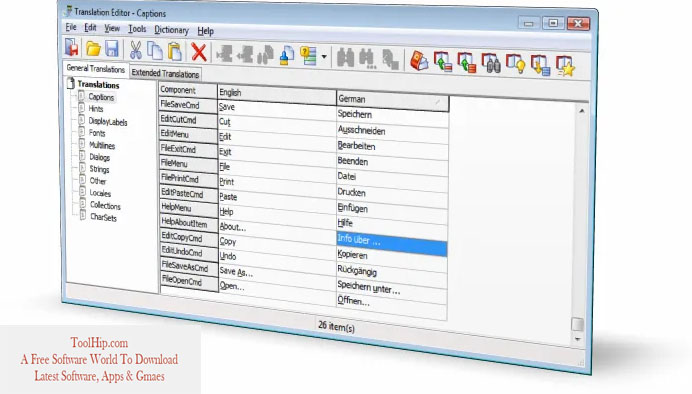Select Strings in the tree
This screenshot has width=692, height=394.
[99, 169]
